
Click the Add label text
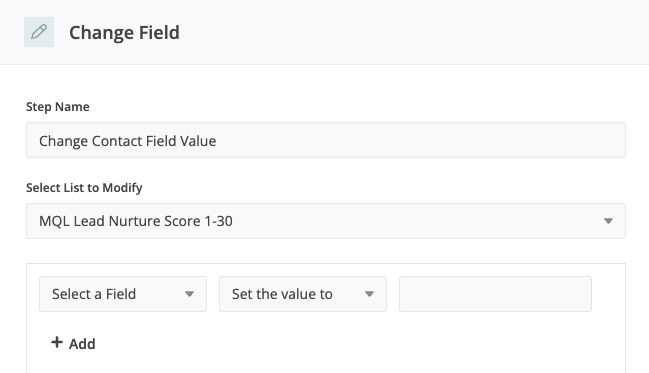(82, 344)
